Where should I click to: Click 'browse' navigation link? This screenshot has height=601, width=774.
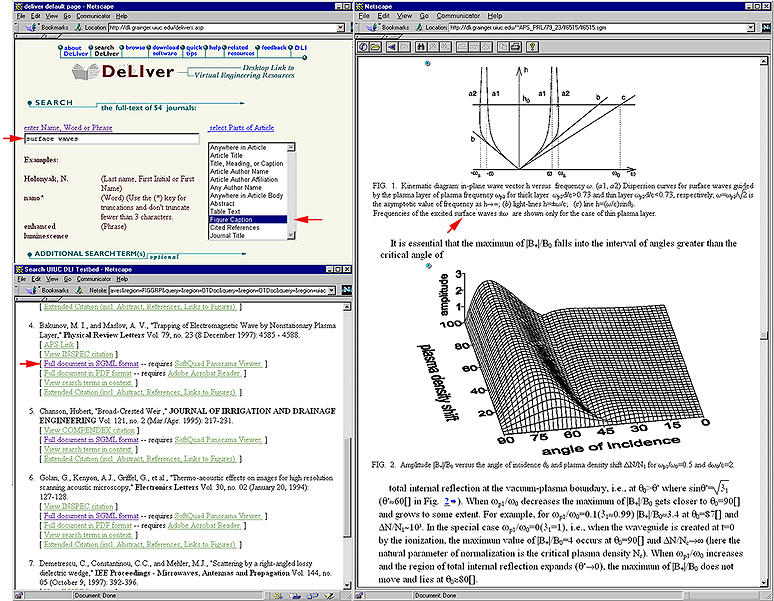[x=135, y=47]
